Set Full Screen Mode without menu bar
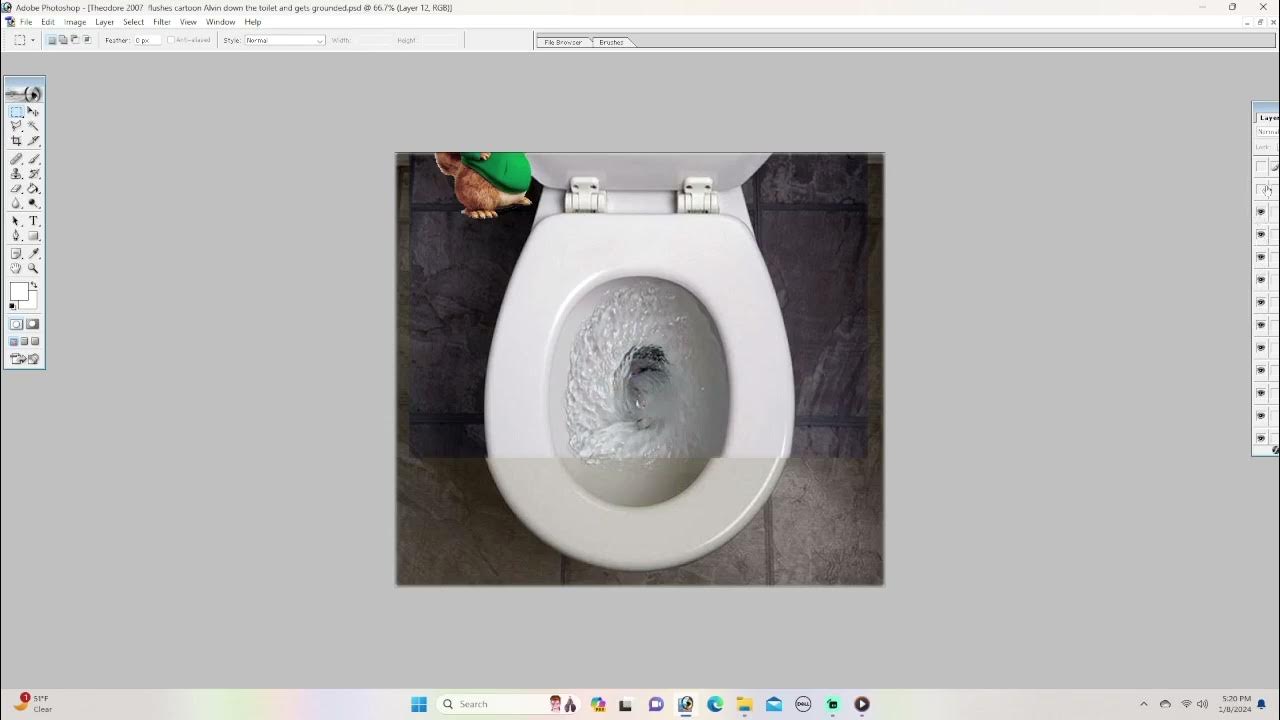This screenshot has width=1280, height=720. (35, 342)
